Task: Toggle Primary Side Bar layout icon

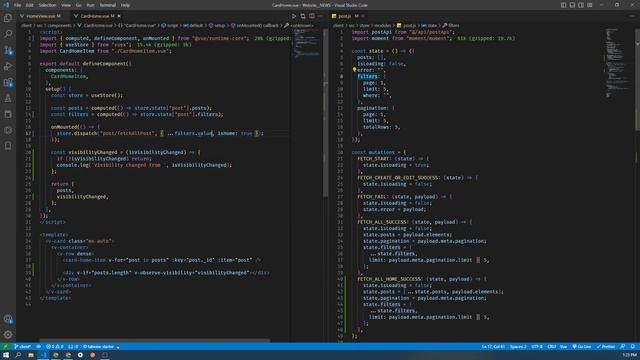Action: (563, 5)
